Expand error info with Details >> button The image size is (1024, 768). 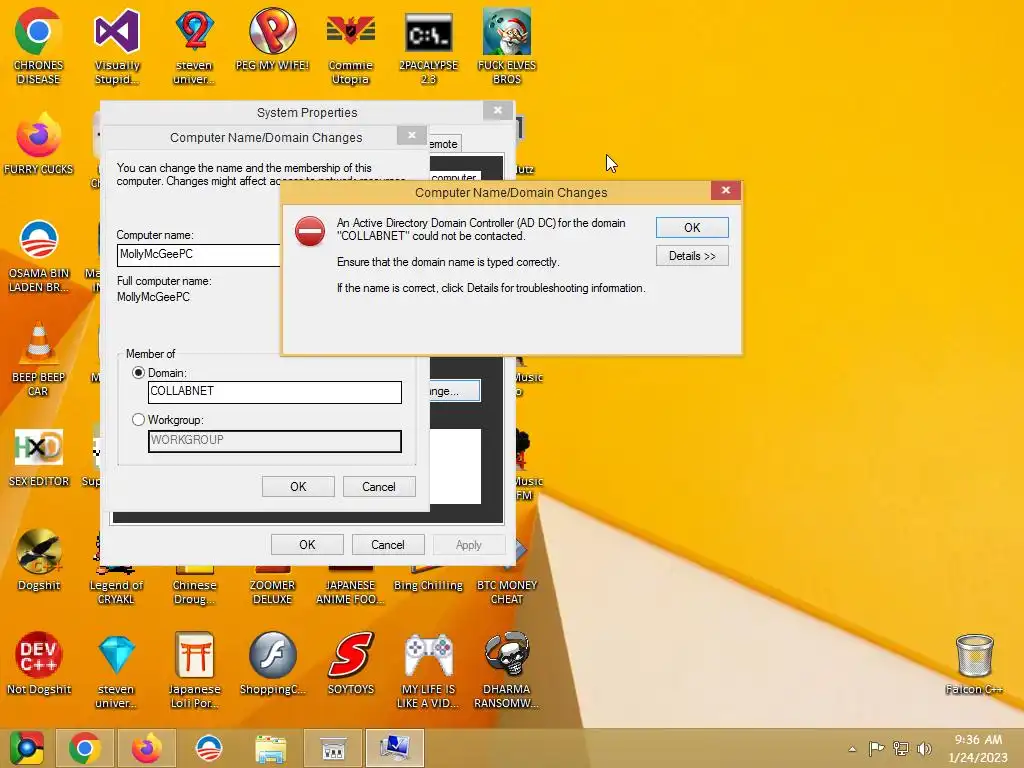point(692,256)
